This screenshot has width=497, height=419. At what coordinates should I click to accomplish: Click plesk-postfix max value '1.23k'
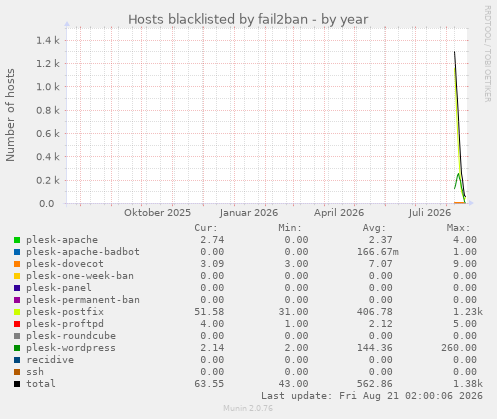(x=468, y=312)
